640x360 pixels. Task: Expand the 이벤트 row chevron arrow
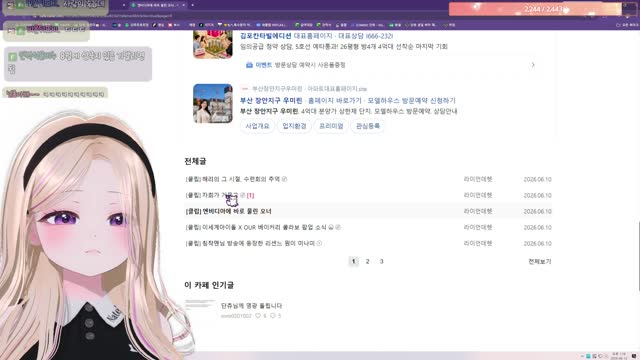click(533, 65)
